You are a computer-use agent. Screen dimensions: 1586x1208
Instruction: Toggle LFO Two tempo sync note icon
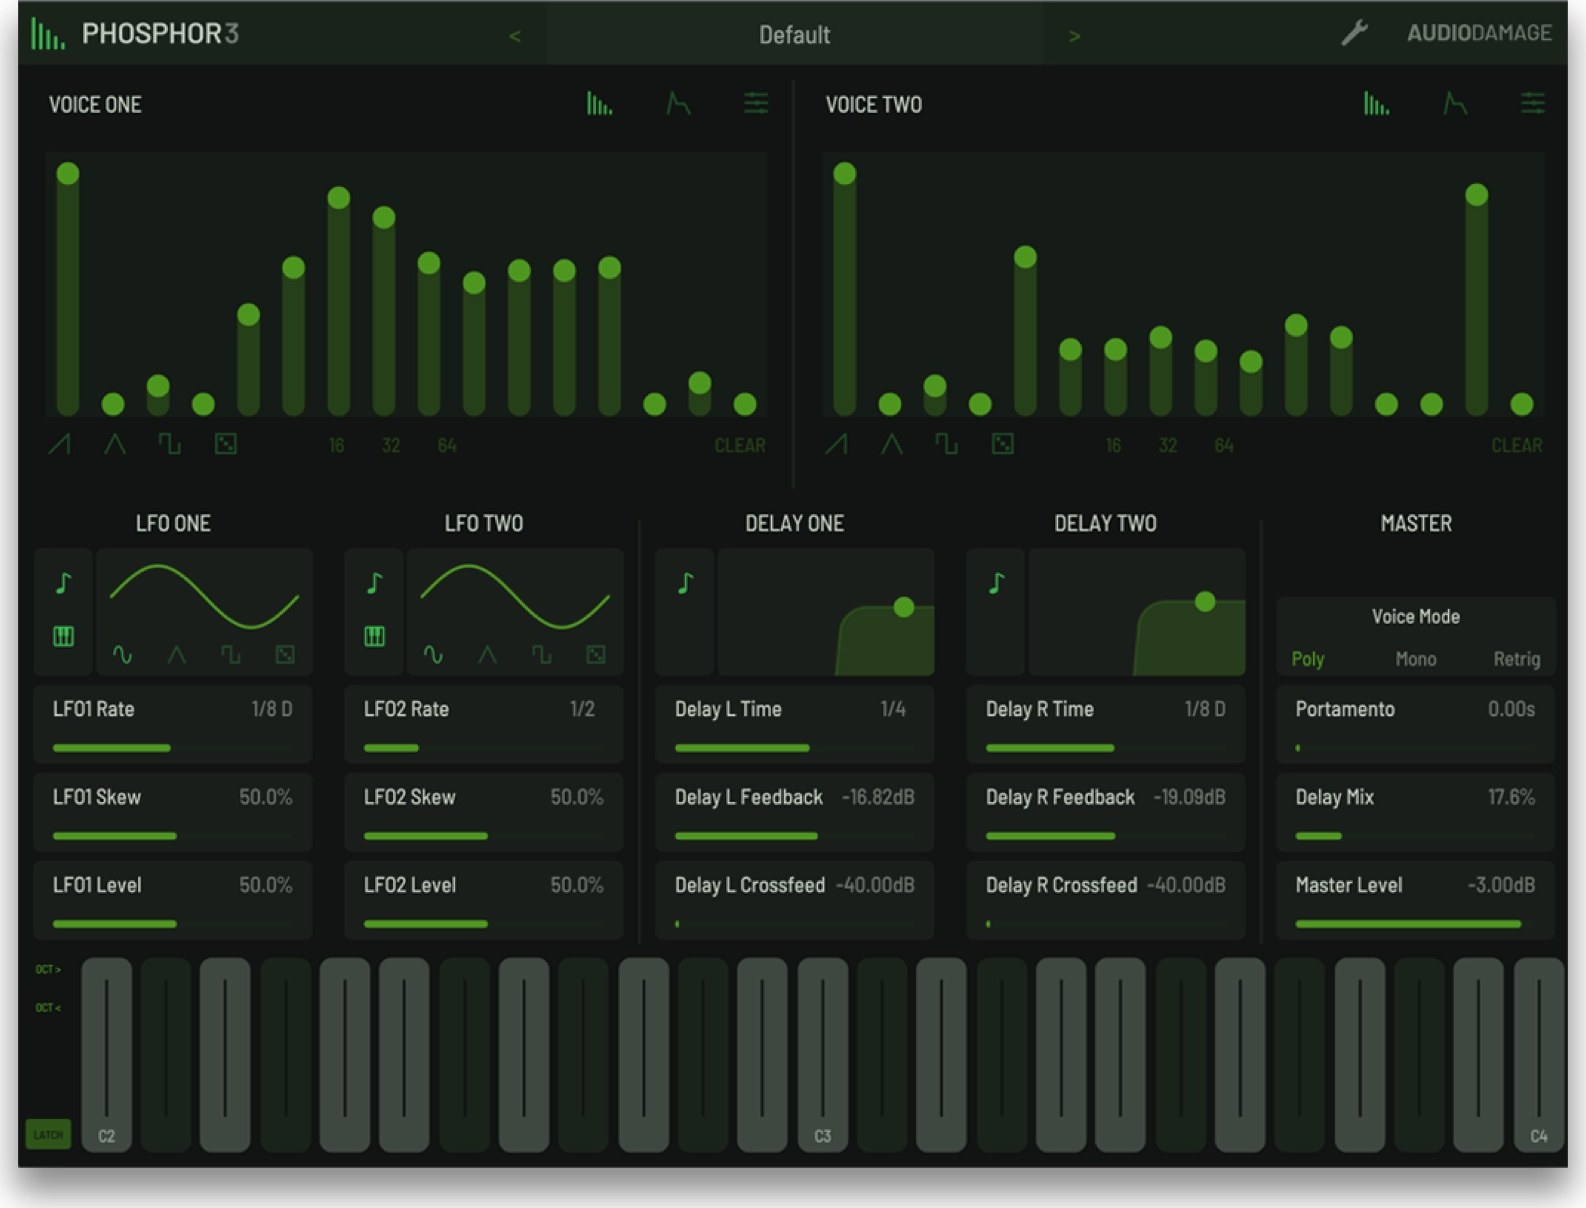click(x=374, y=583)
